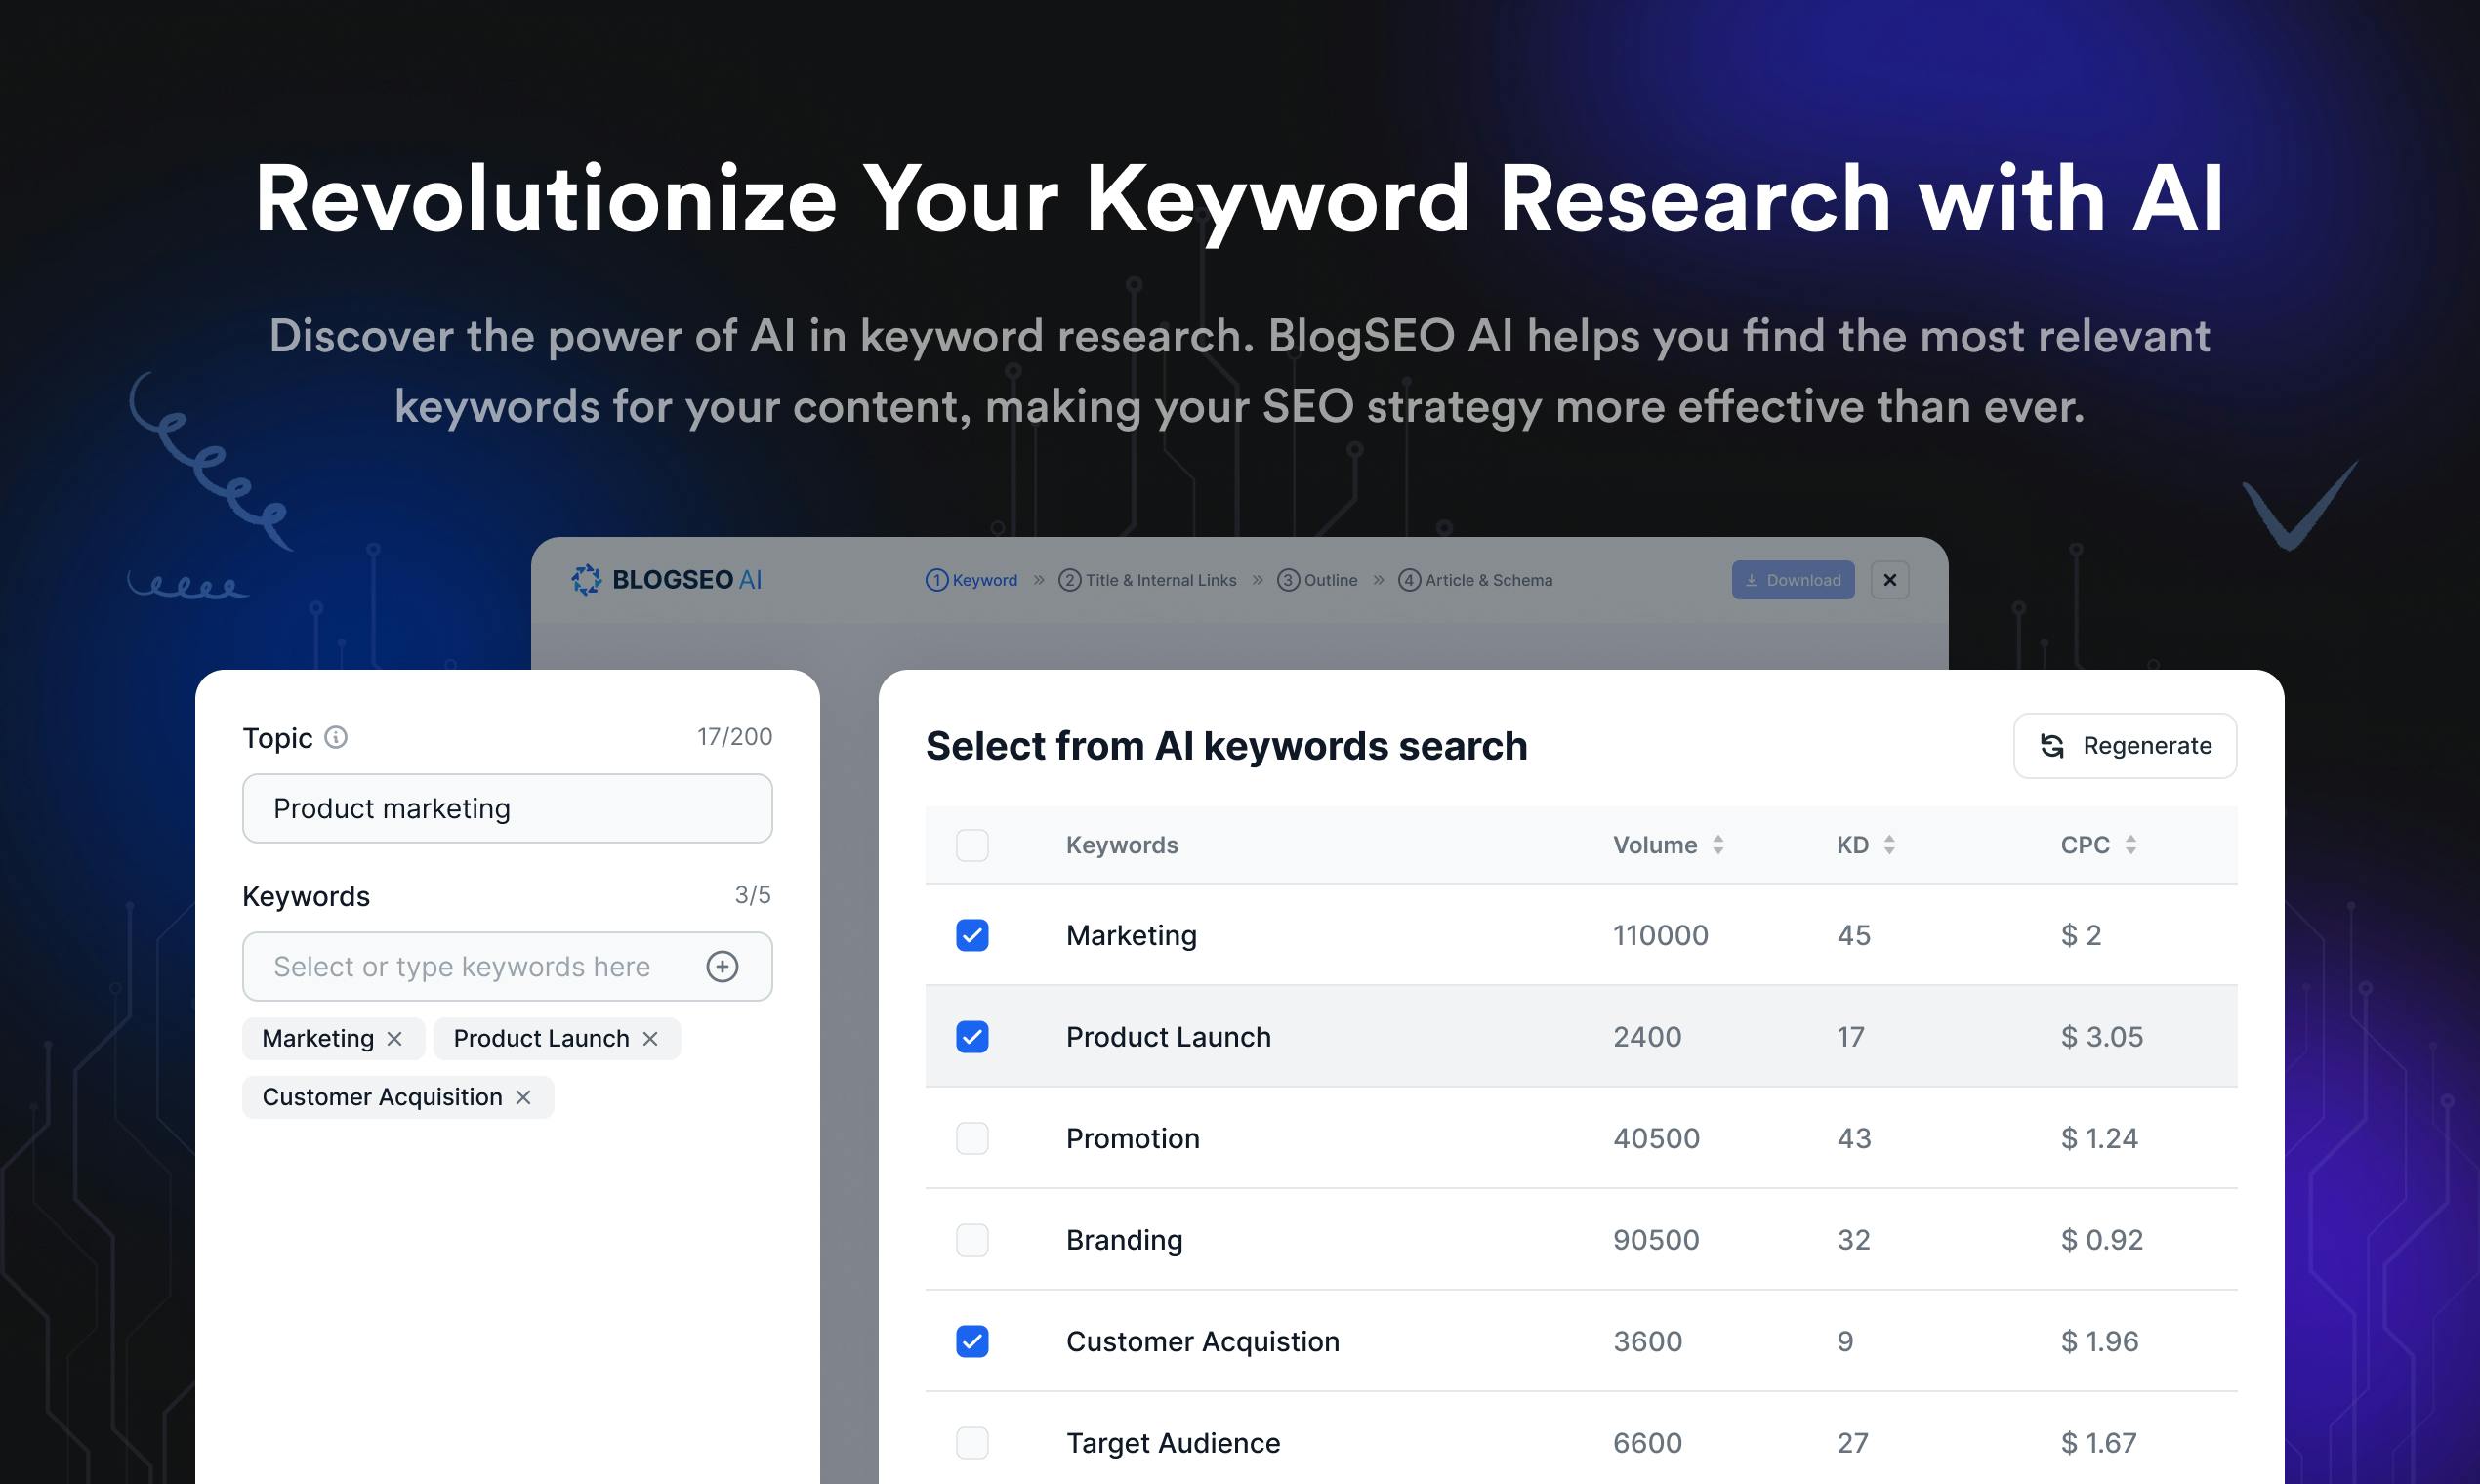This screenshot has width=2480, height=1484.
Task: Click the KD value 9
Action: [1845, 1341]
